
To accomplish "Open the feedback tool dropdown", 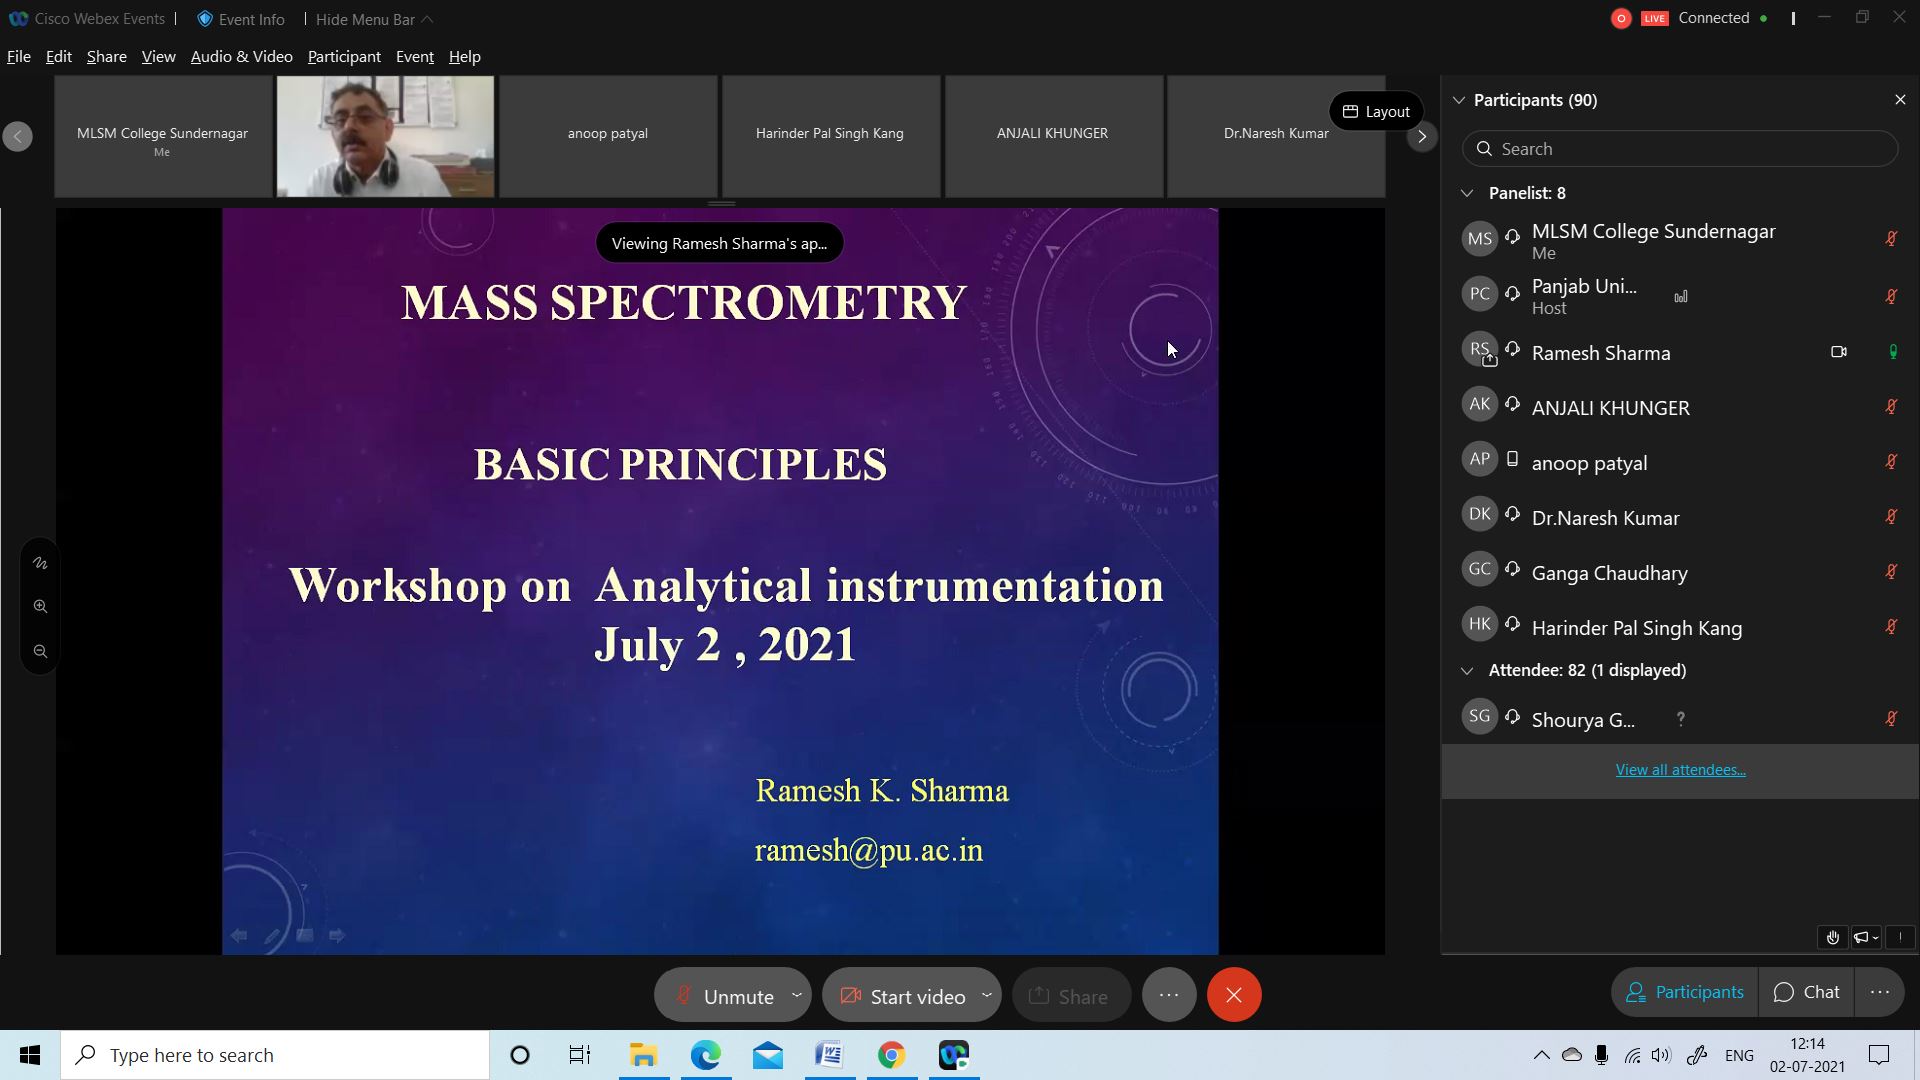I will pyautogui.click(x=1866, y=937).
